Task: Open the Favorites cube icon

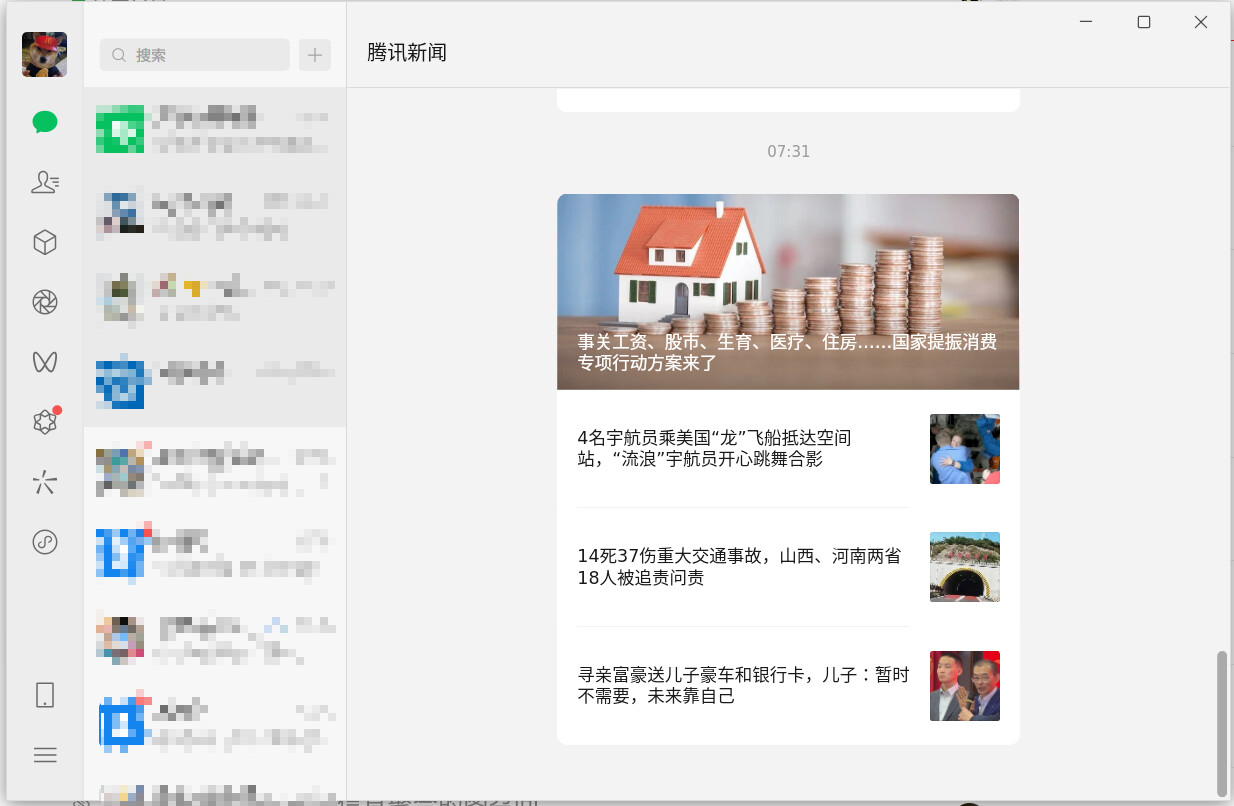Action: (45, 242)
